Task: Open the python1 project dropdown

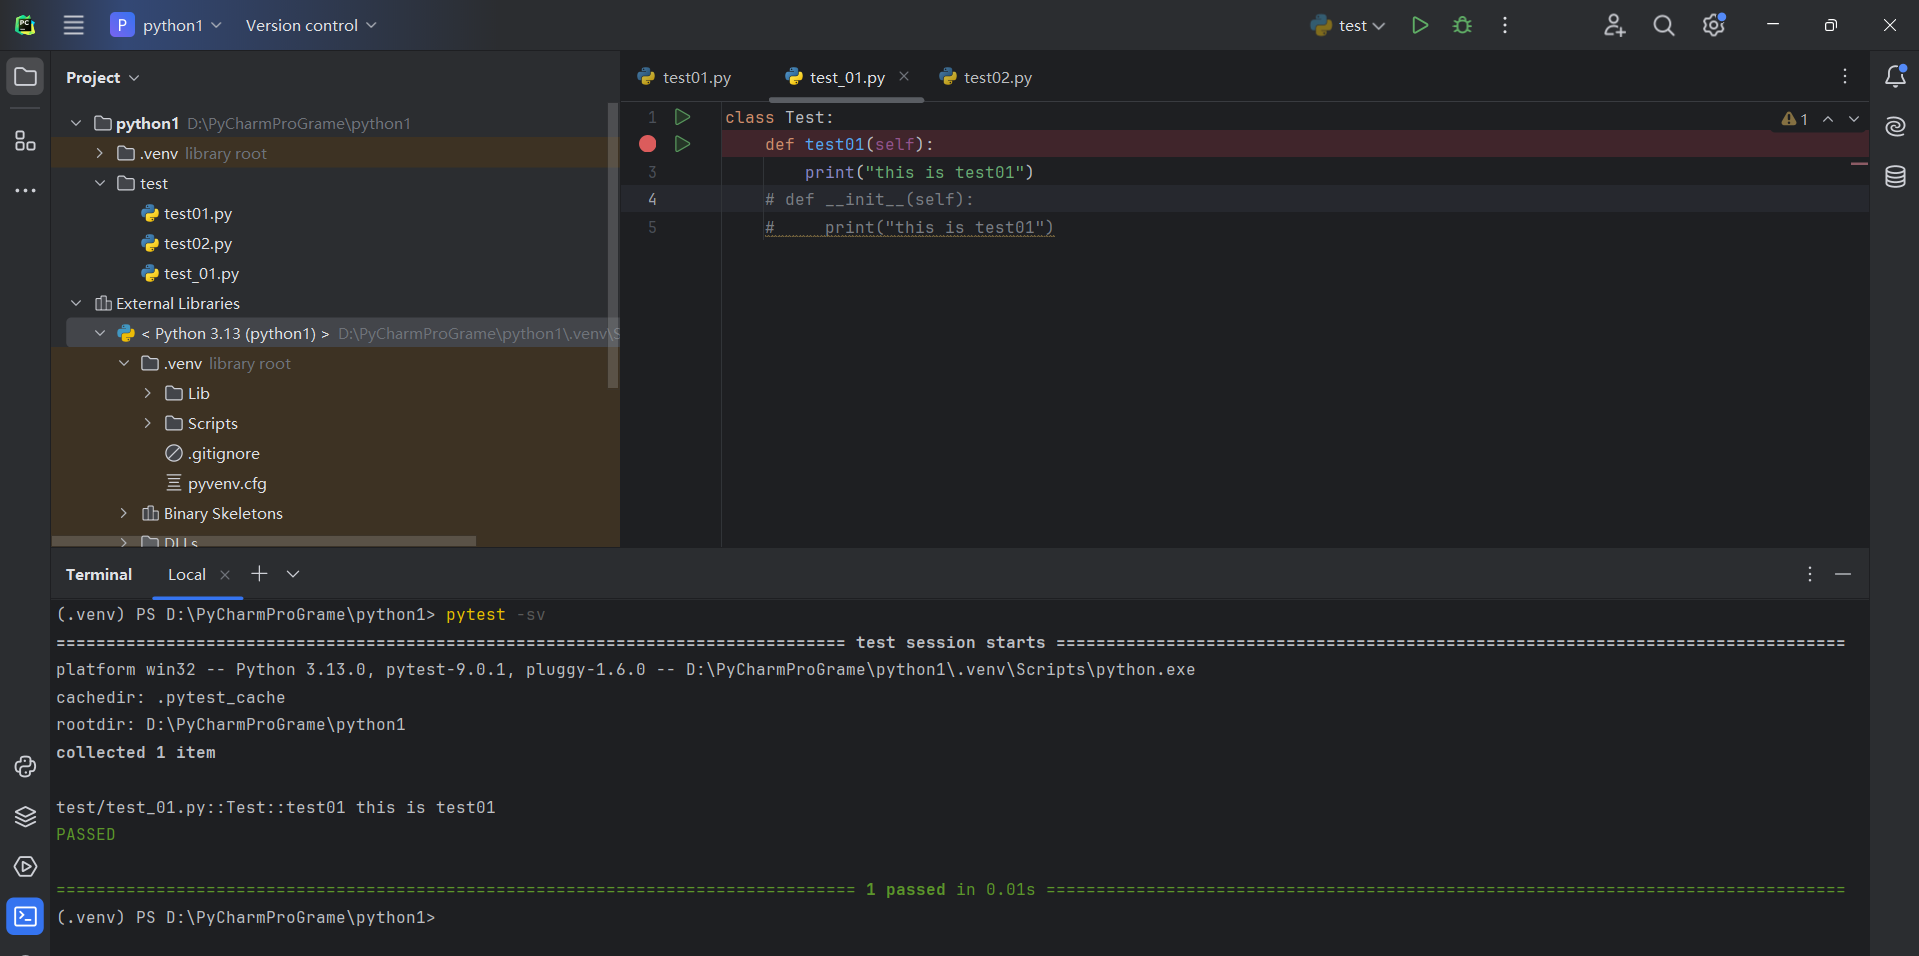Action: tap(166, 25)
